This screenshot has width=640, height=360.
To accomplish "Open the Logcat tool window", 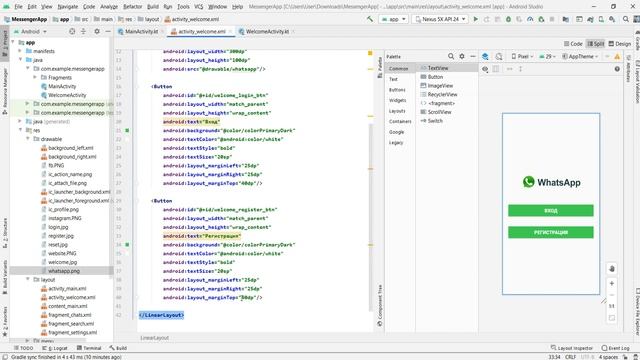I will 55,348.
